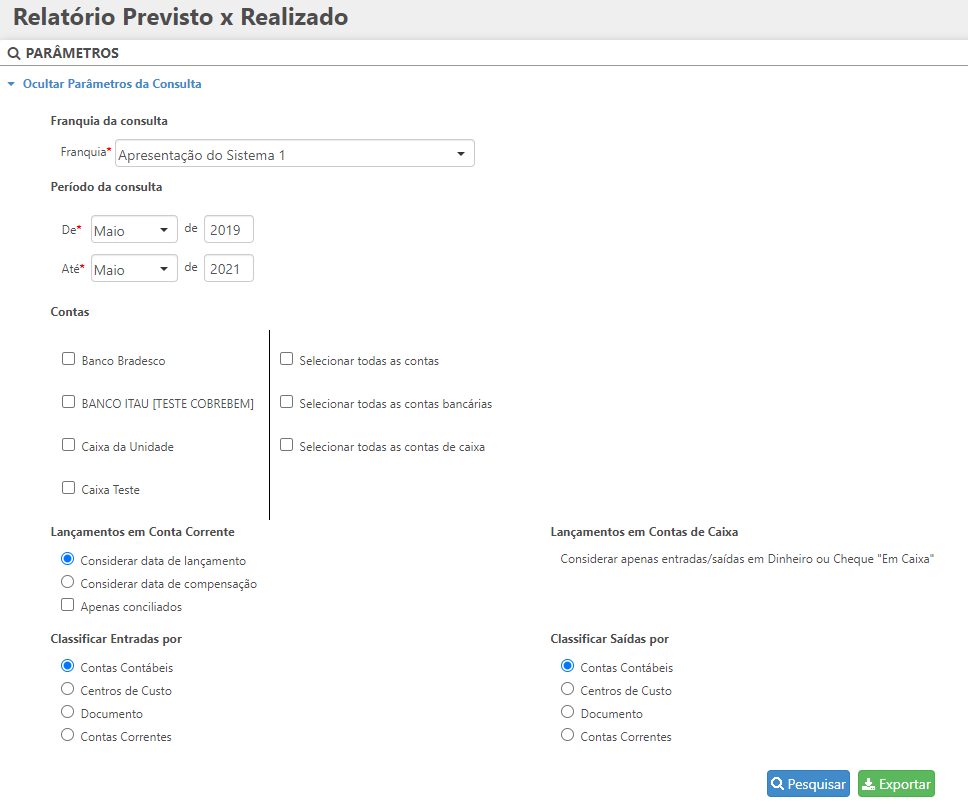
Task: Classify Entradas by Centros de Custo
Action: (68, 689)
